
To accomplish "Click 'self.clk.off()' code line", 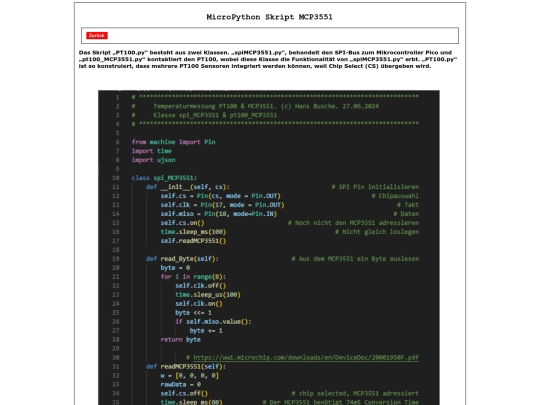I will click(200, 285).
